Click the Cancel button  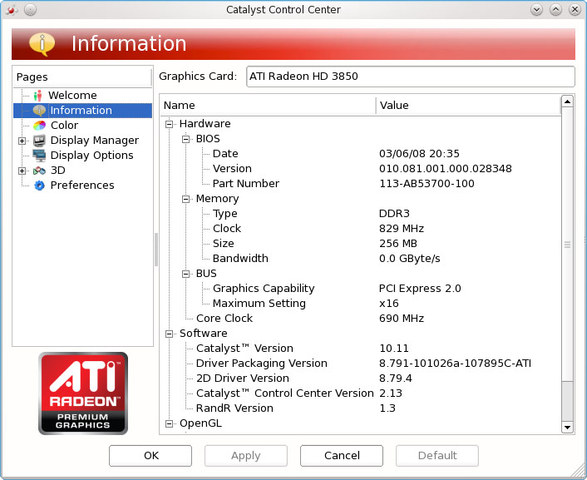click(341, 456)
